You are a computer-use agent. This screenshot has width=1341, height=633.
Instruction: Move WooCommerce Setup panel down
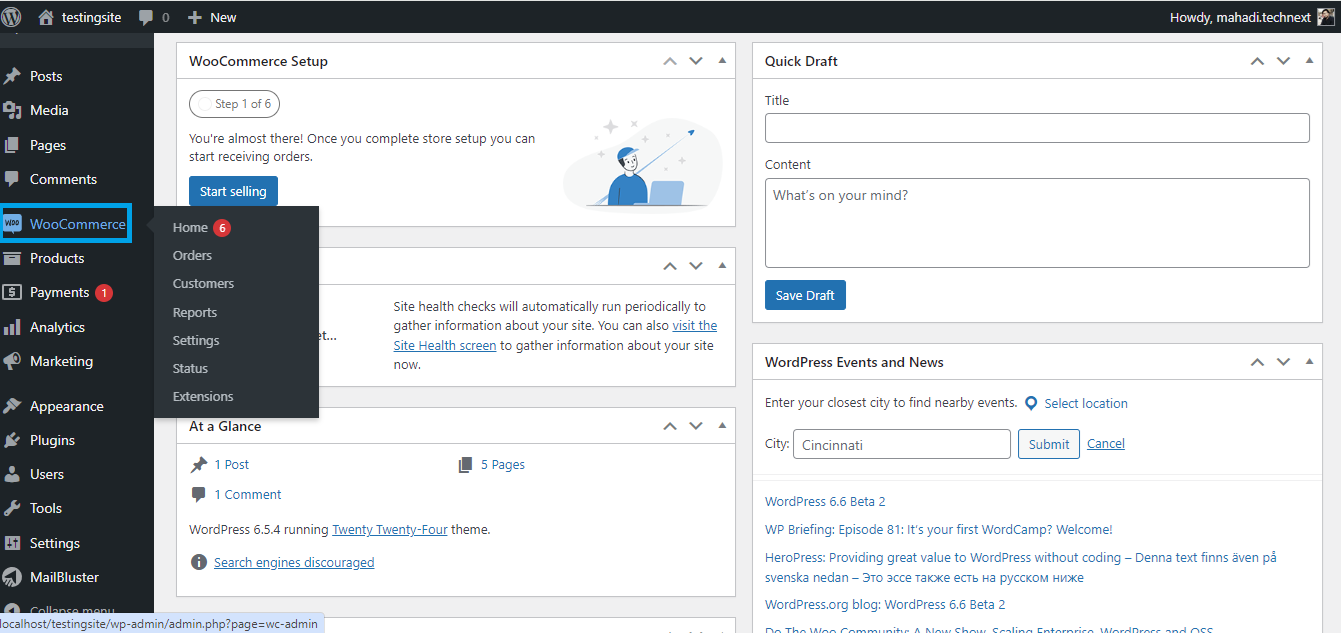coord(696,61)
